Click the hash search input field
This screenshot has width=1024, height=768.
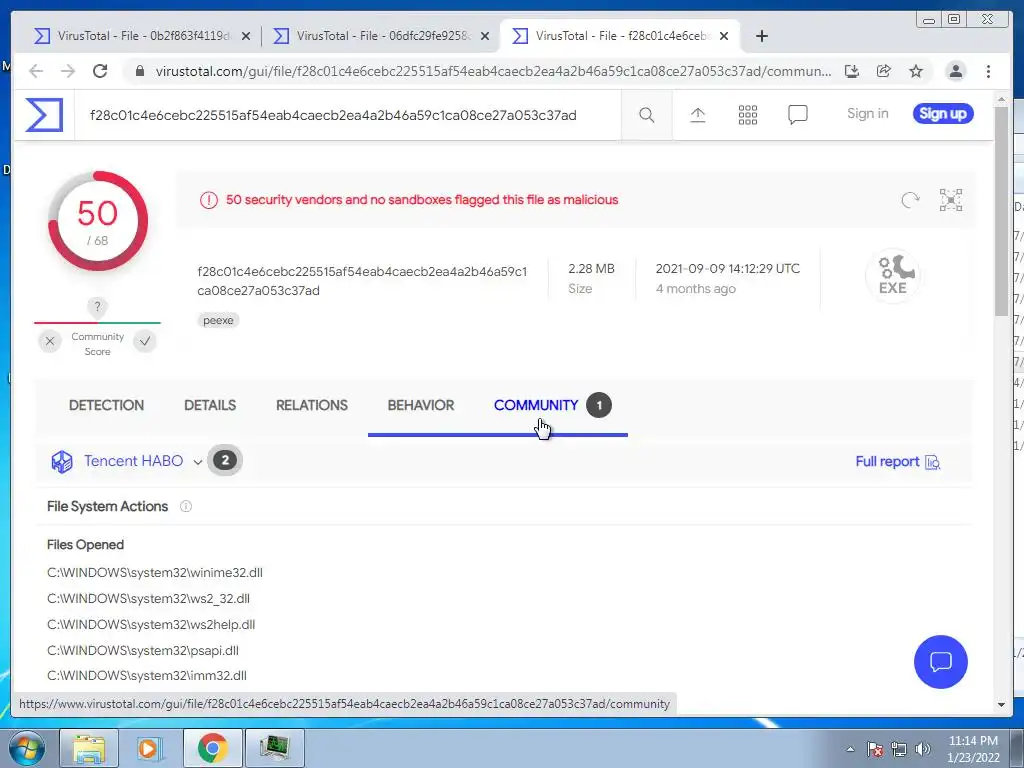click(x=347, y=116)
